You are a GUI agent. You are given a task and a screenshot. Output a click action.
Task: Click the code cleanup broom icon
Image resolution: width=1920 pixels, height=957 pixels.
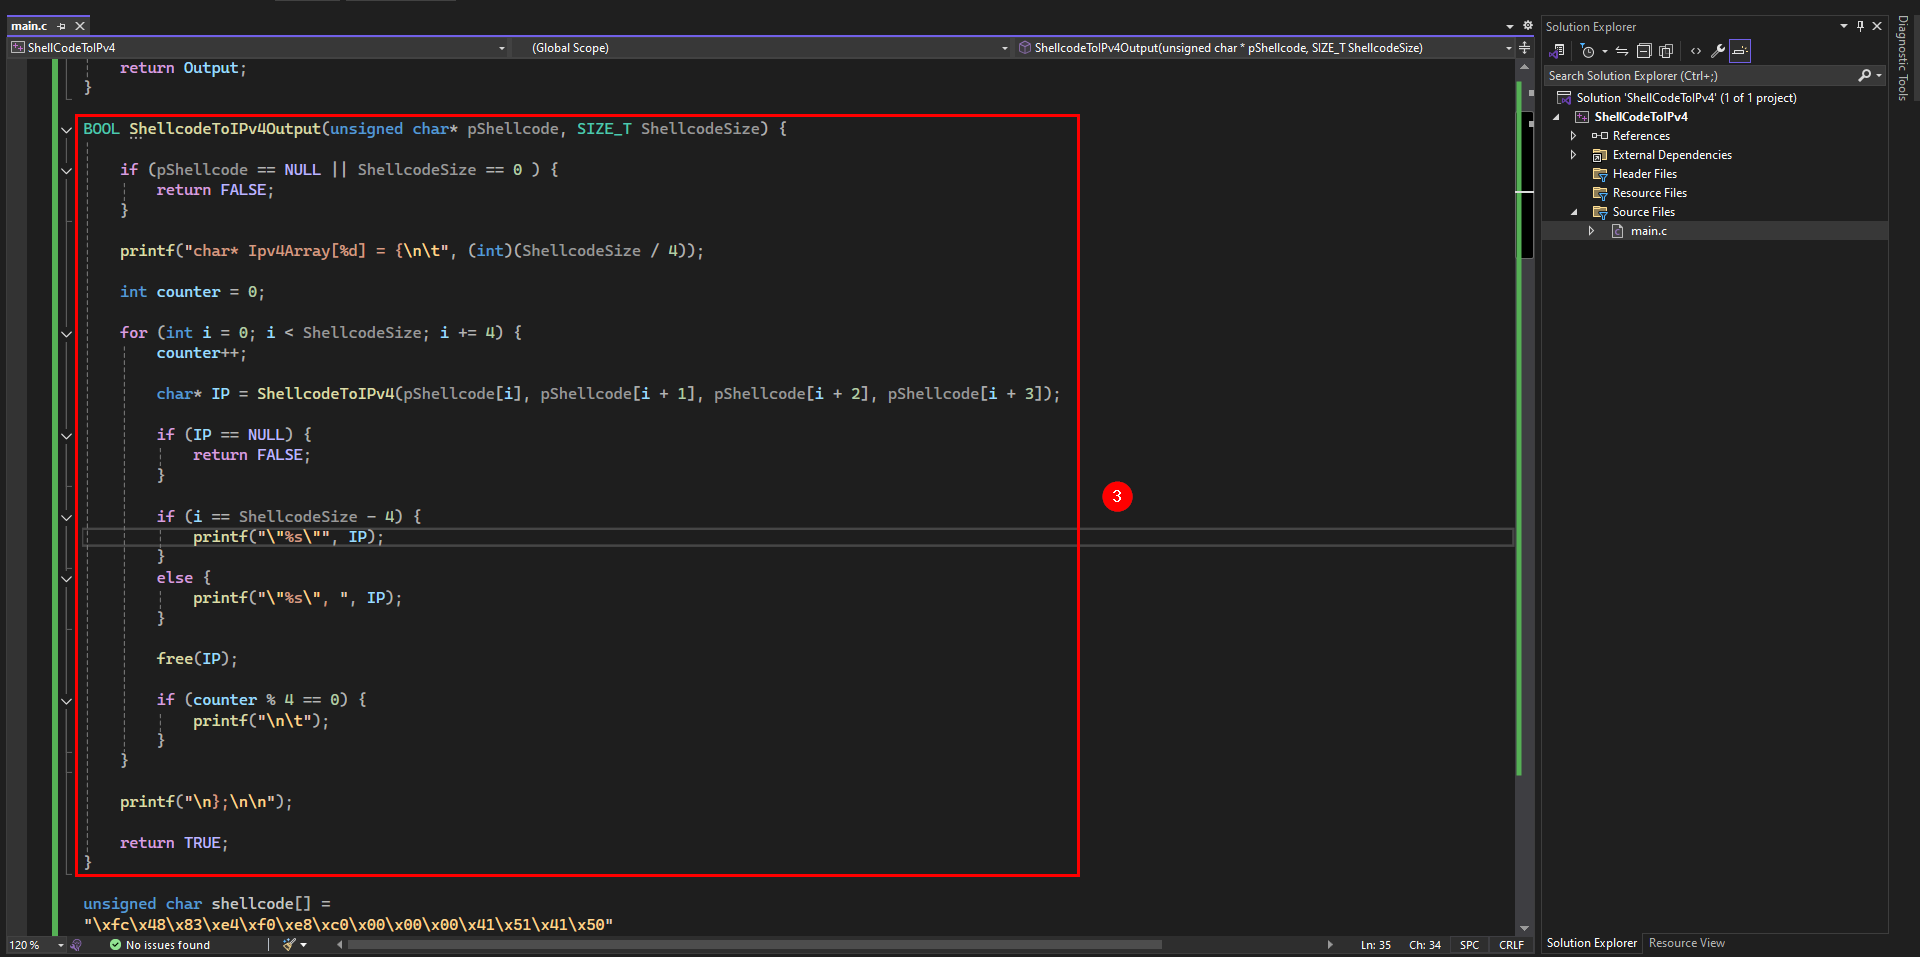pos(289,945)
